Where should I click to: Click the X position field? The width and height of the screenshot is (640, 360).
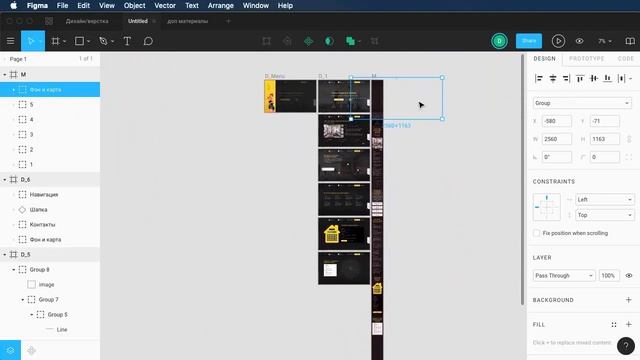pyautogui.click(x=556, y=121)
